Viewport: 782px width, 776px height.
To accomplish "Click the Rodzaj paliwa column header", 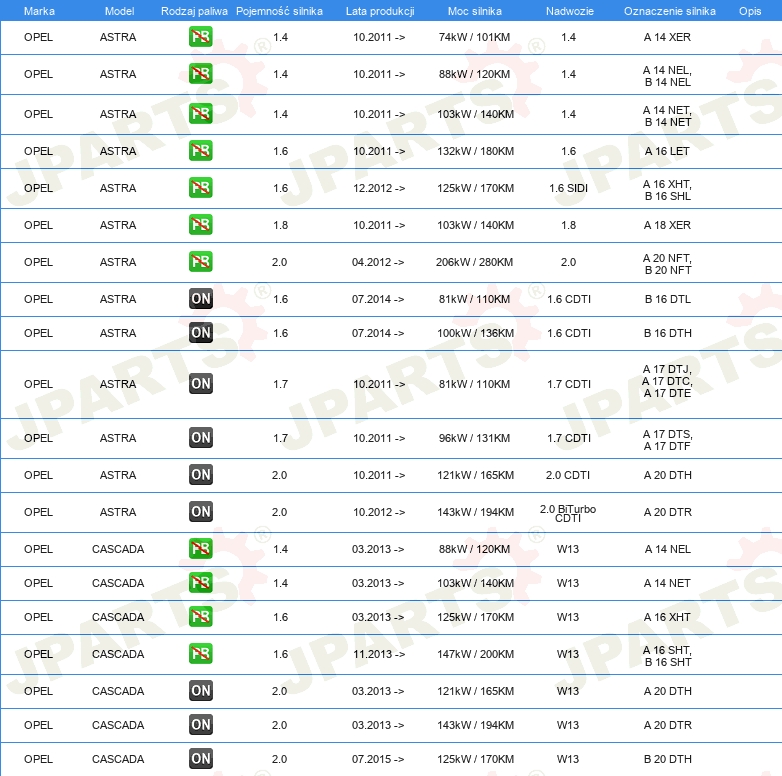I will [194, 10].
